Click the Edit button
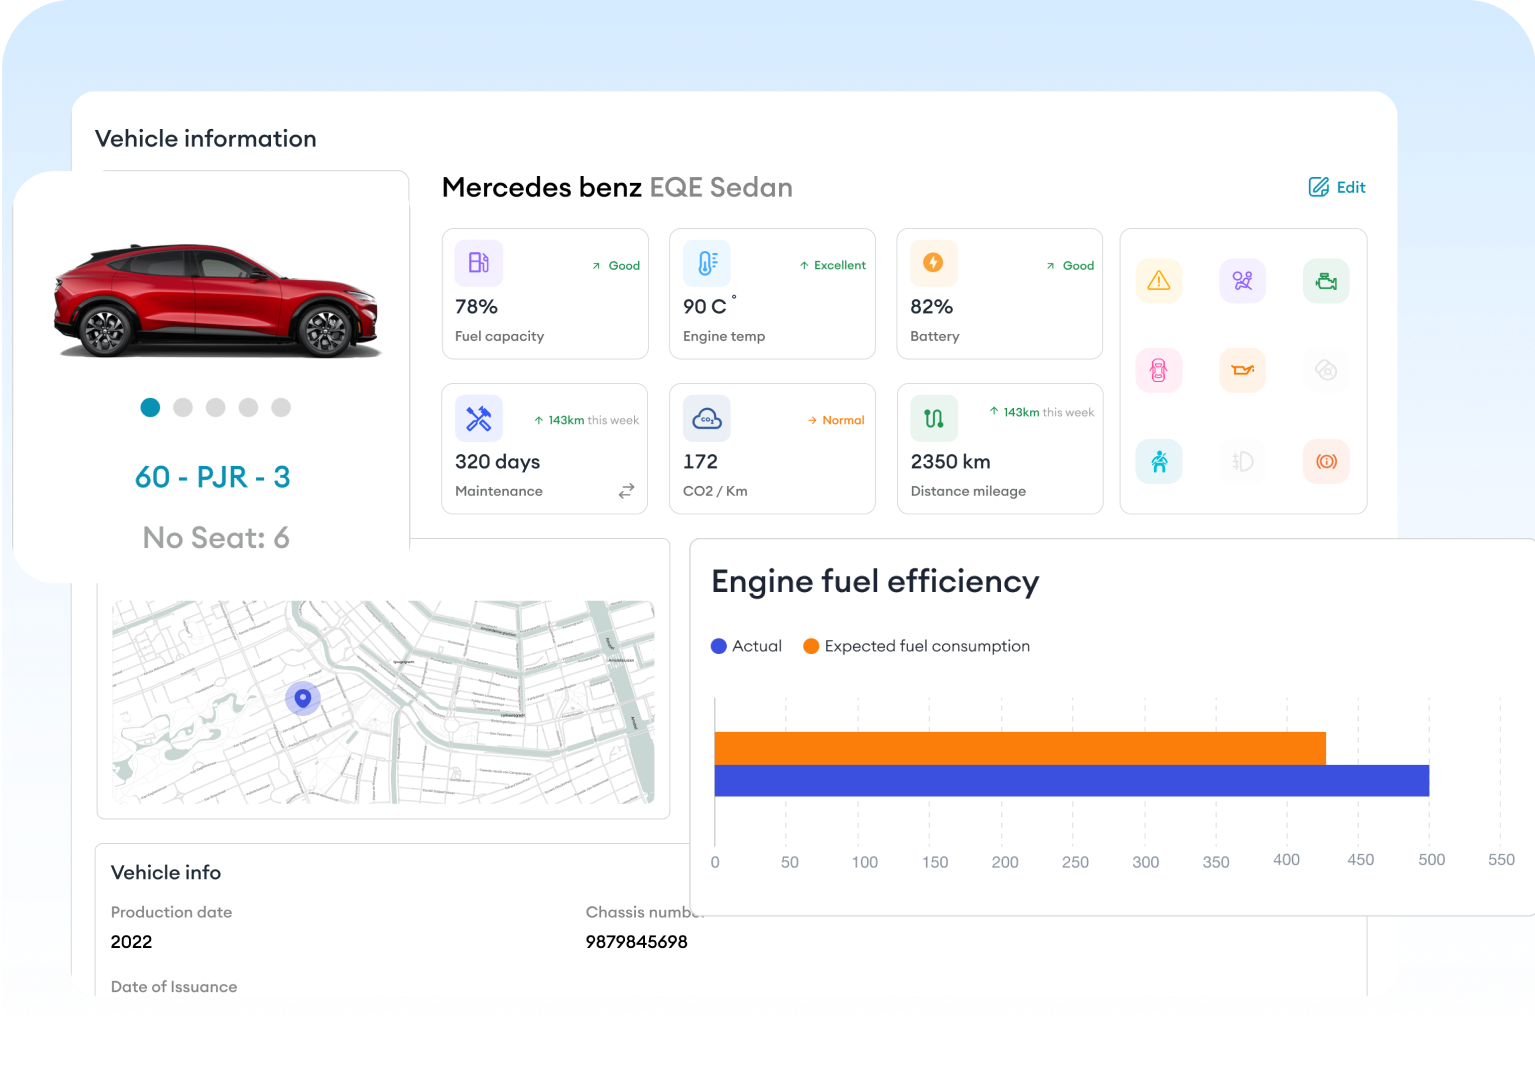1535x1081 pixels. point(1337,187)
